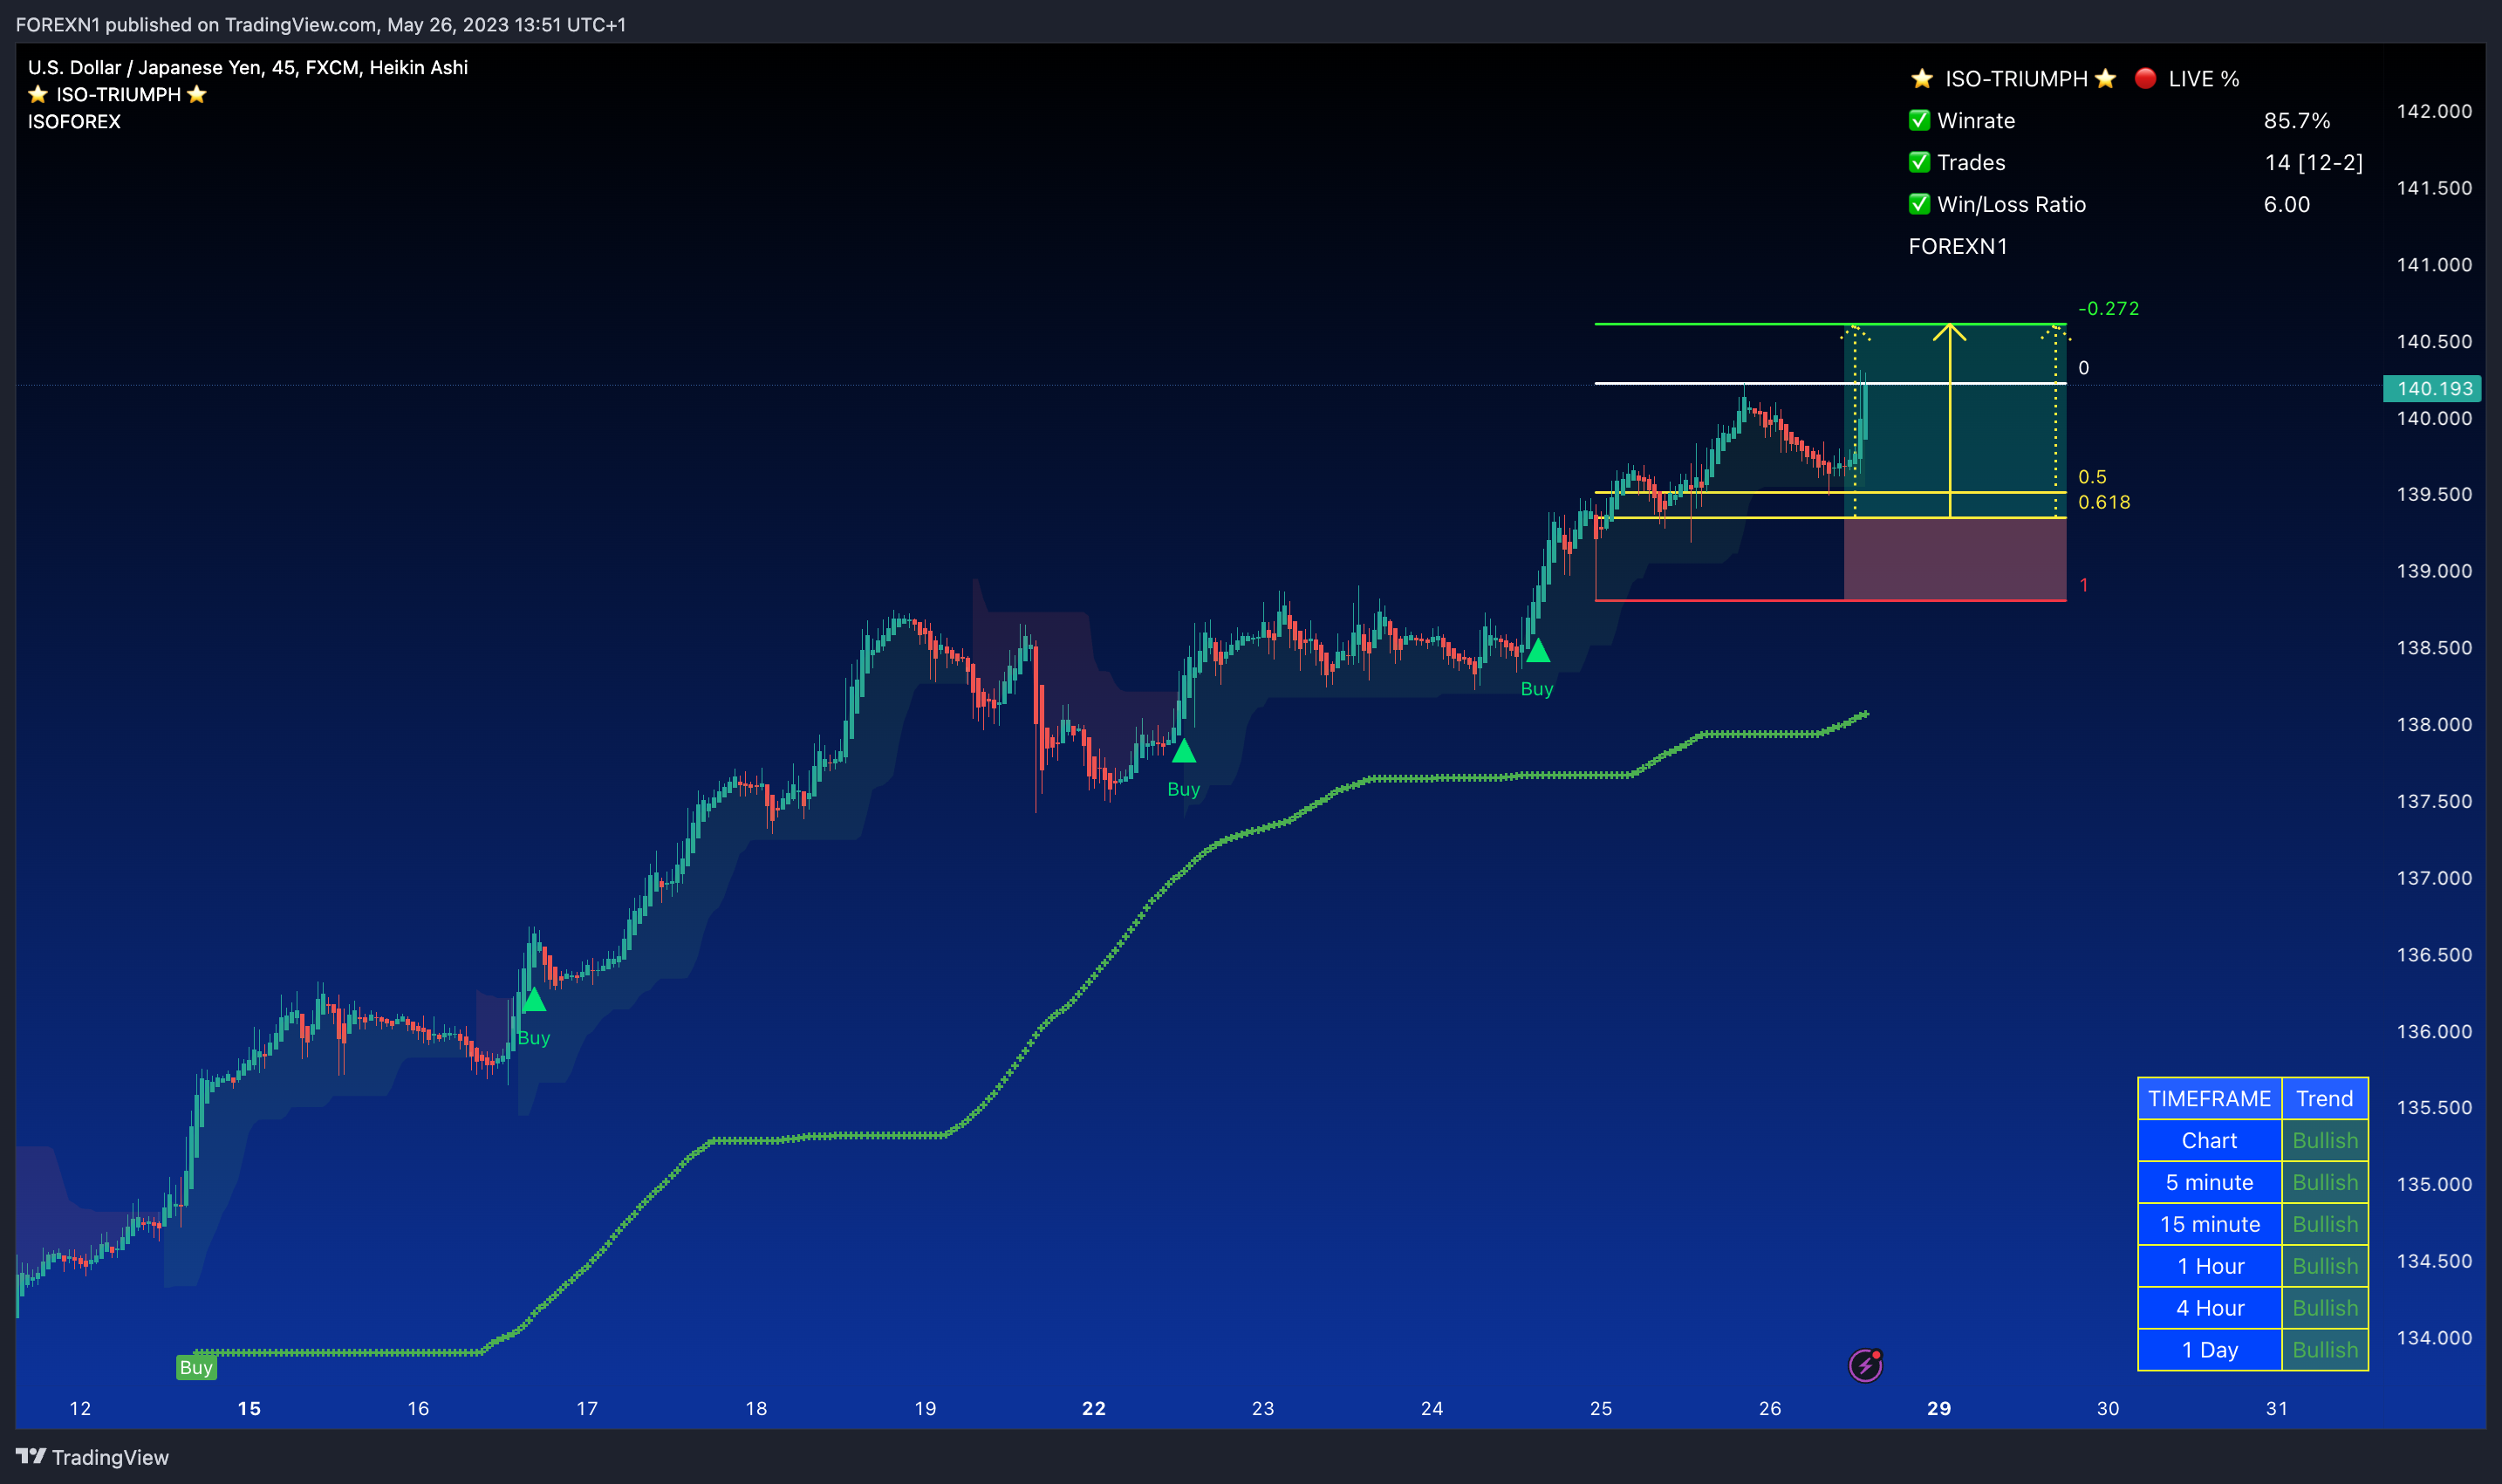Click the red LIVE indicator dot
Viewport: 2502px width, 1484px height.
[2145, 78]
